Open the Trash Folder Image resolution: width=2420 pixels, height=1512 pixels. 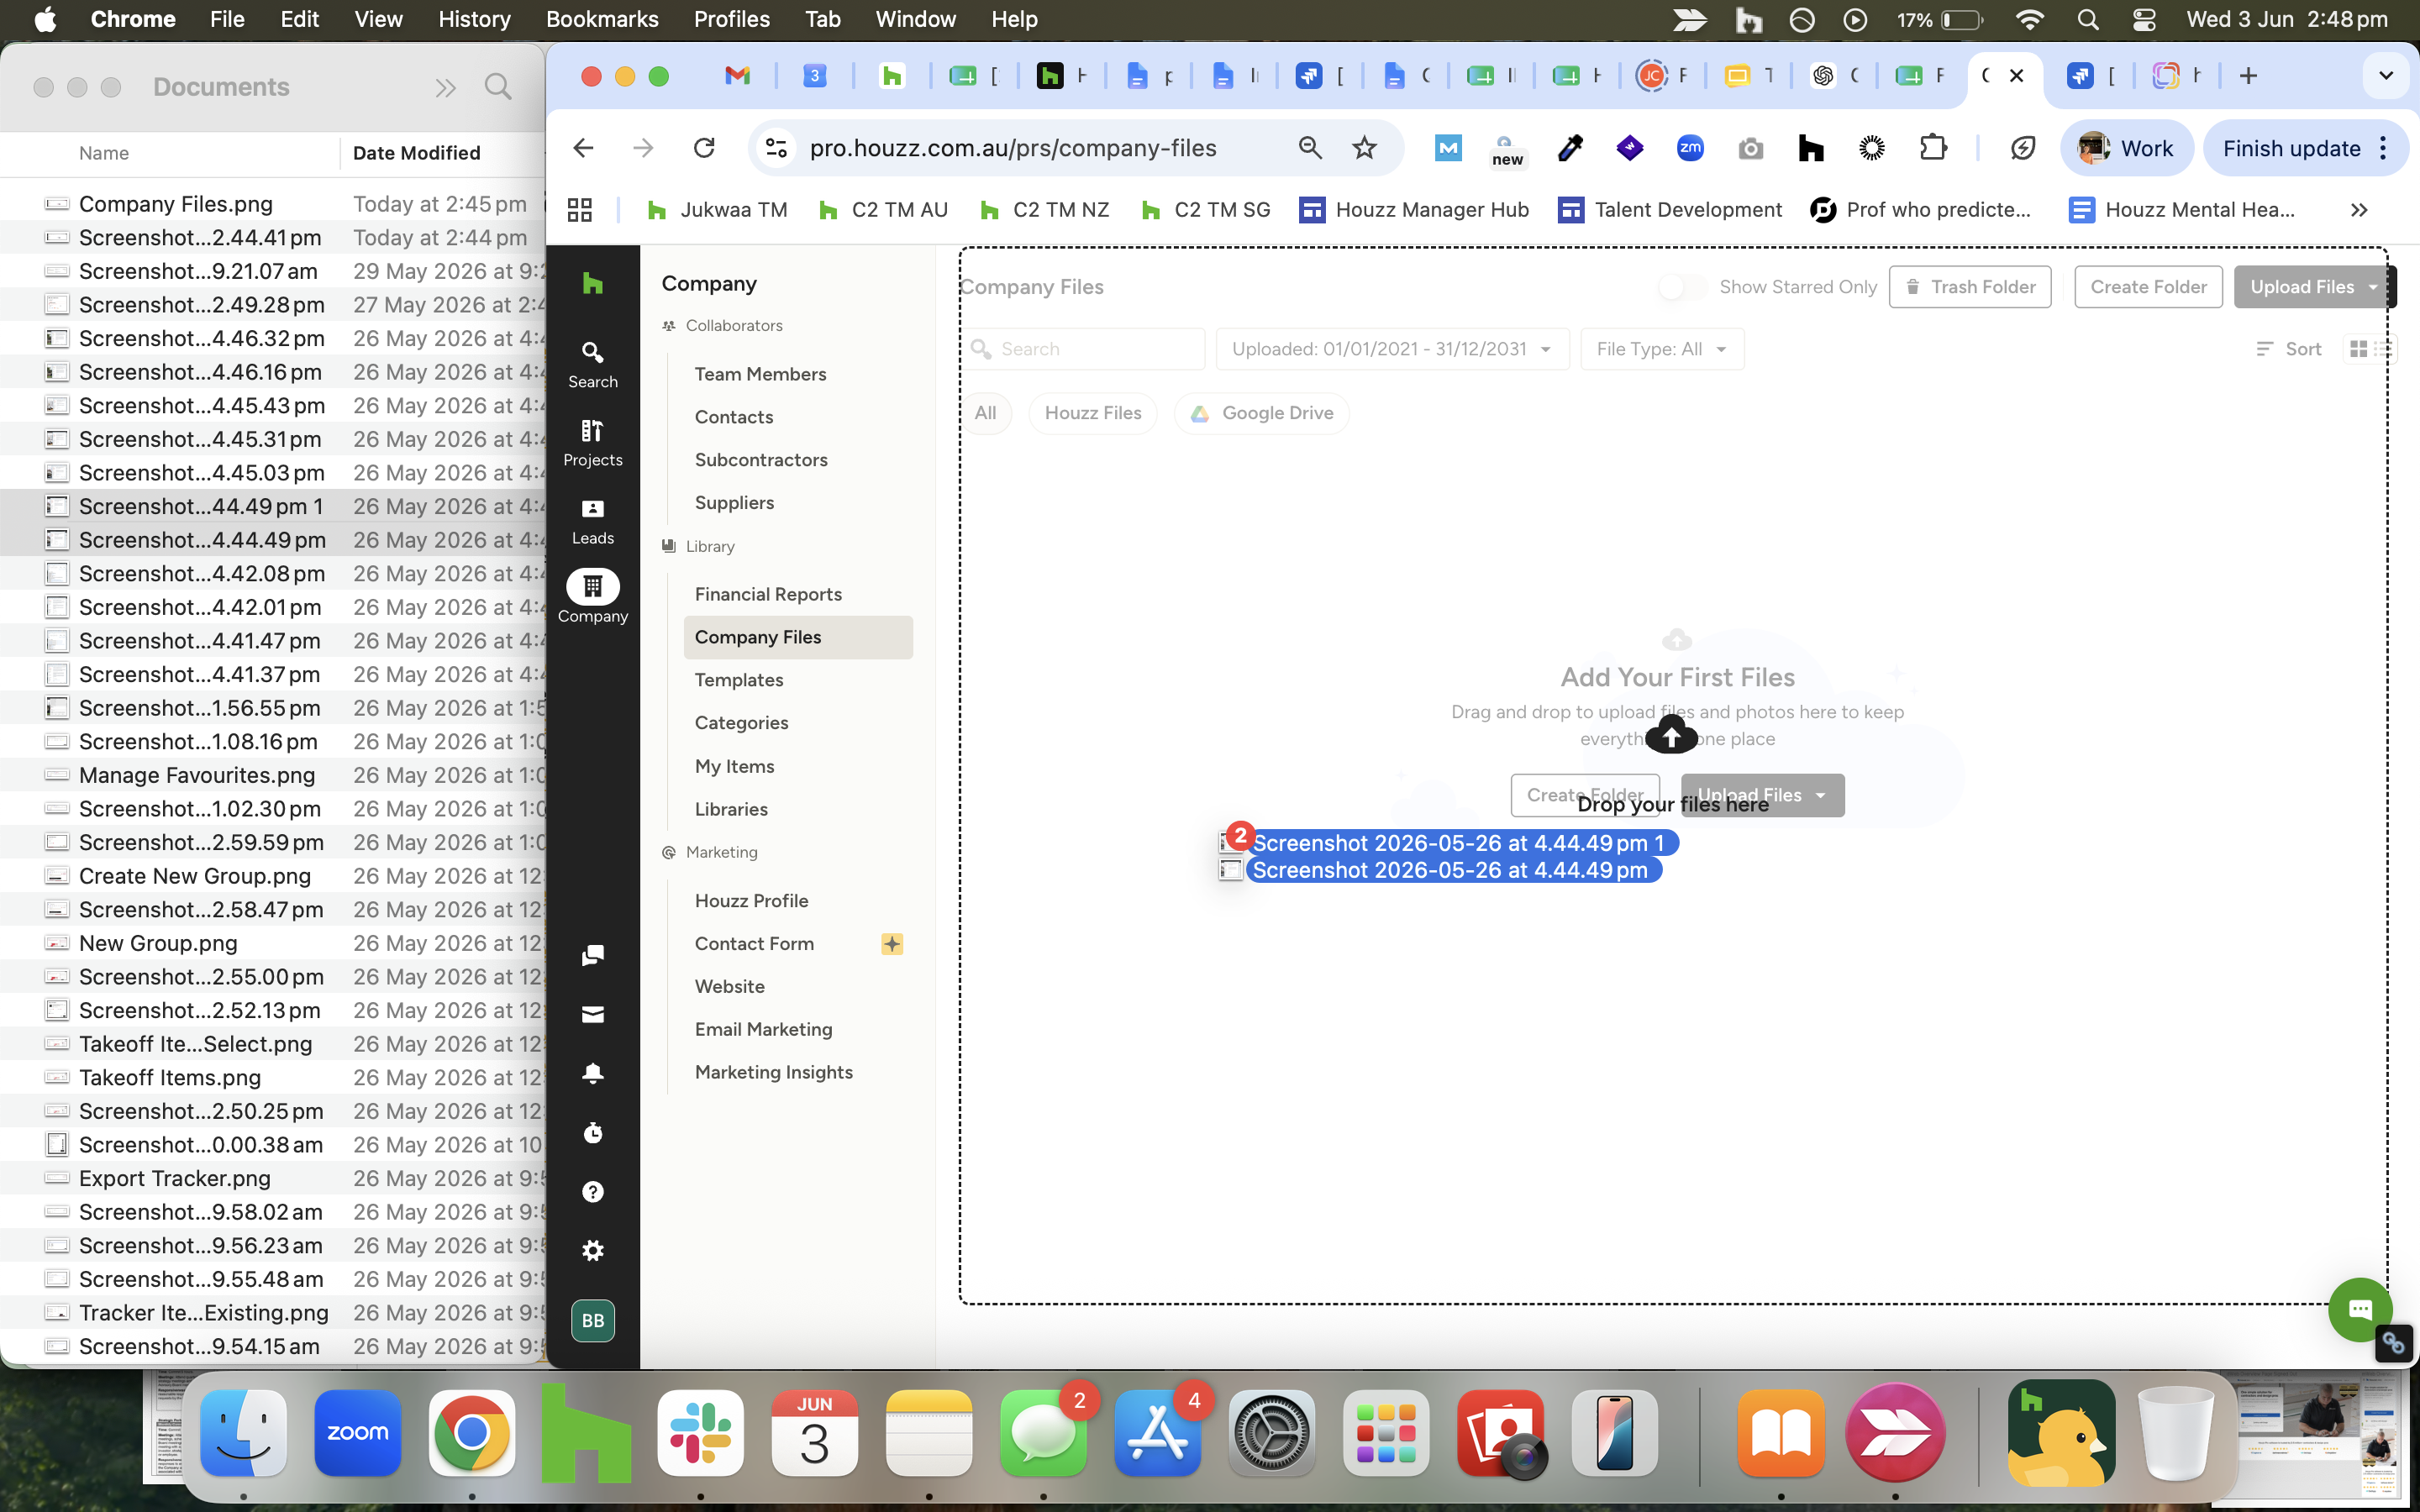click(x=1970, y=287)
